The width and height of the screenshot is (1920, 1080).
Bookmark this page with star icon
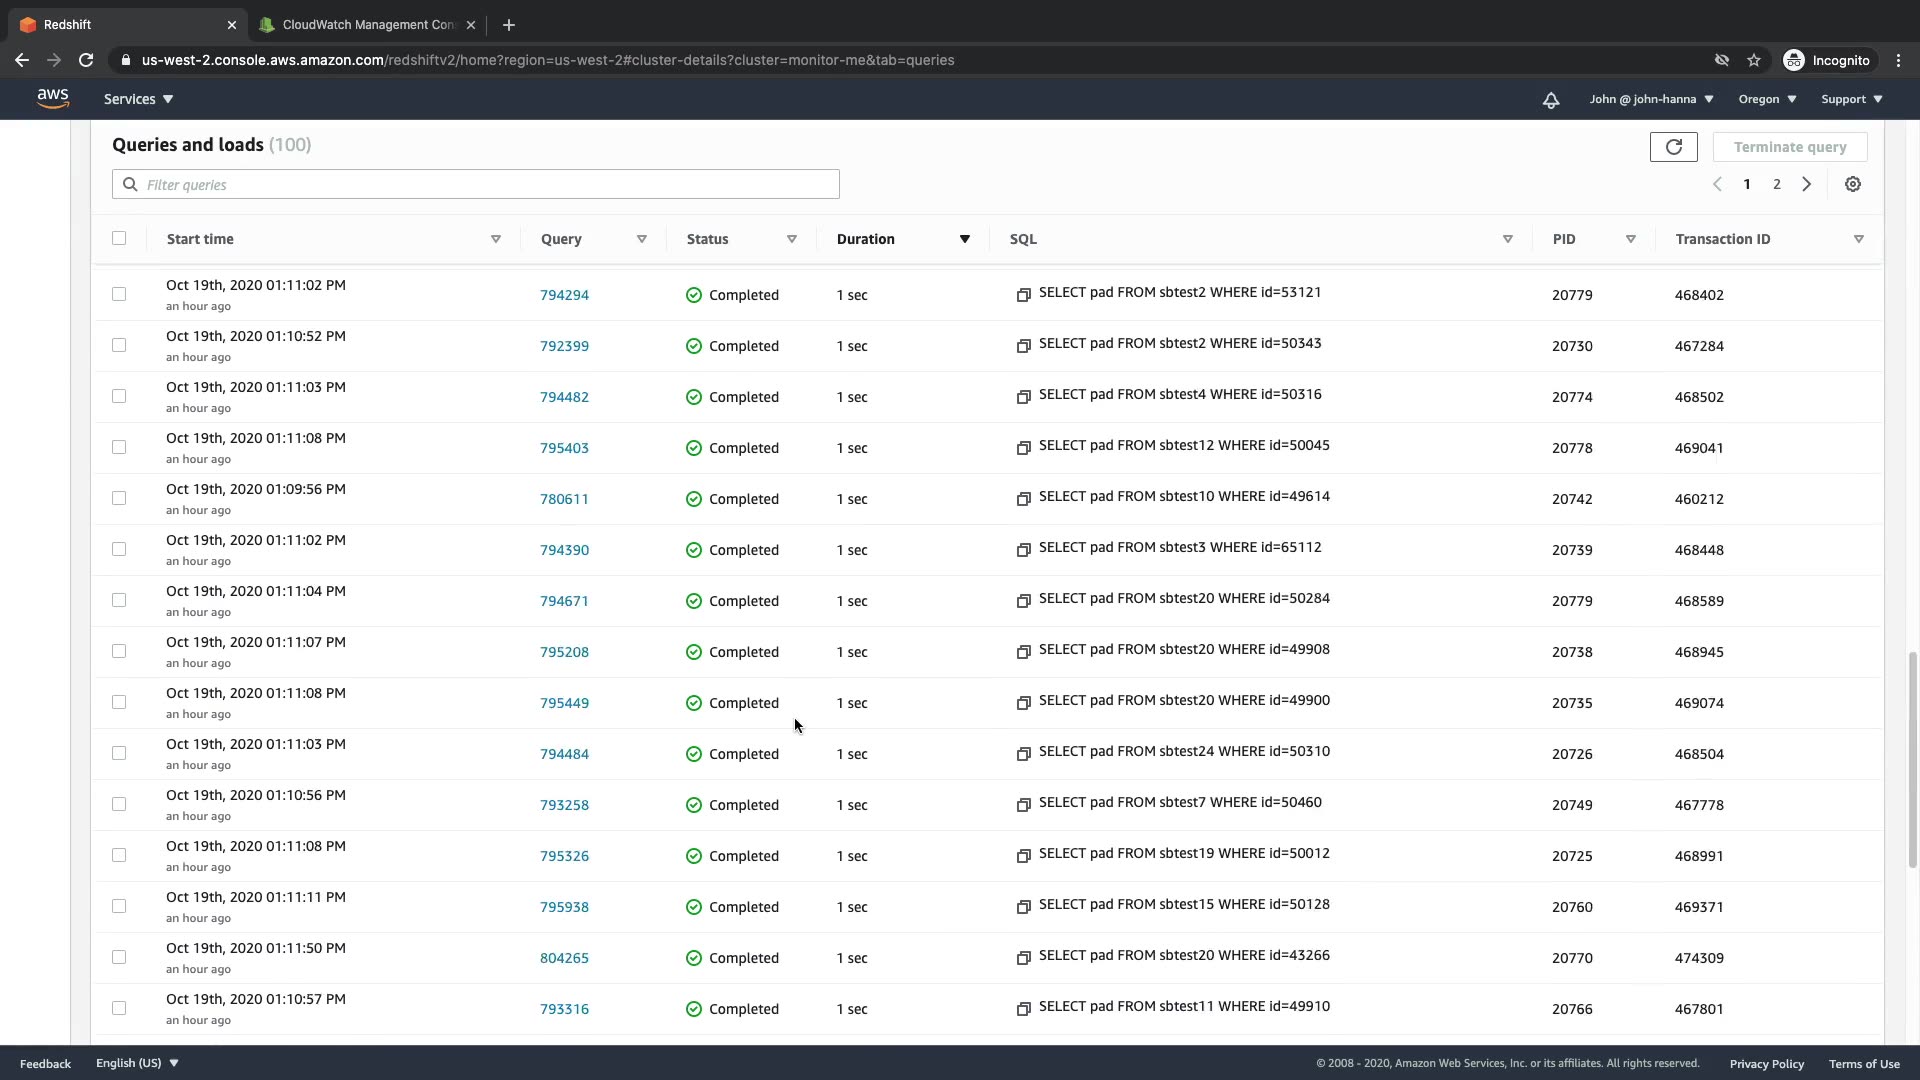tap(1753, 60)
